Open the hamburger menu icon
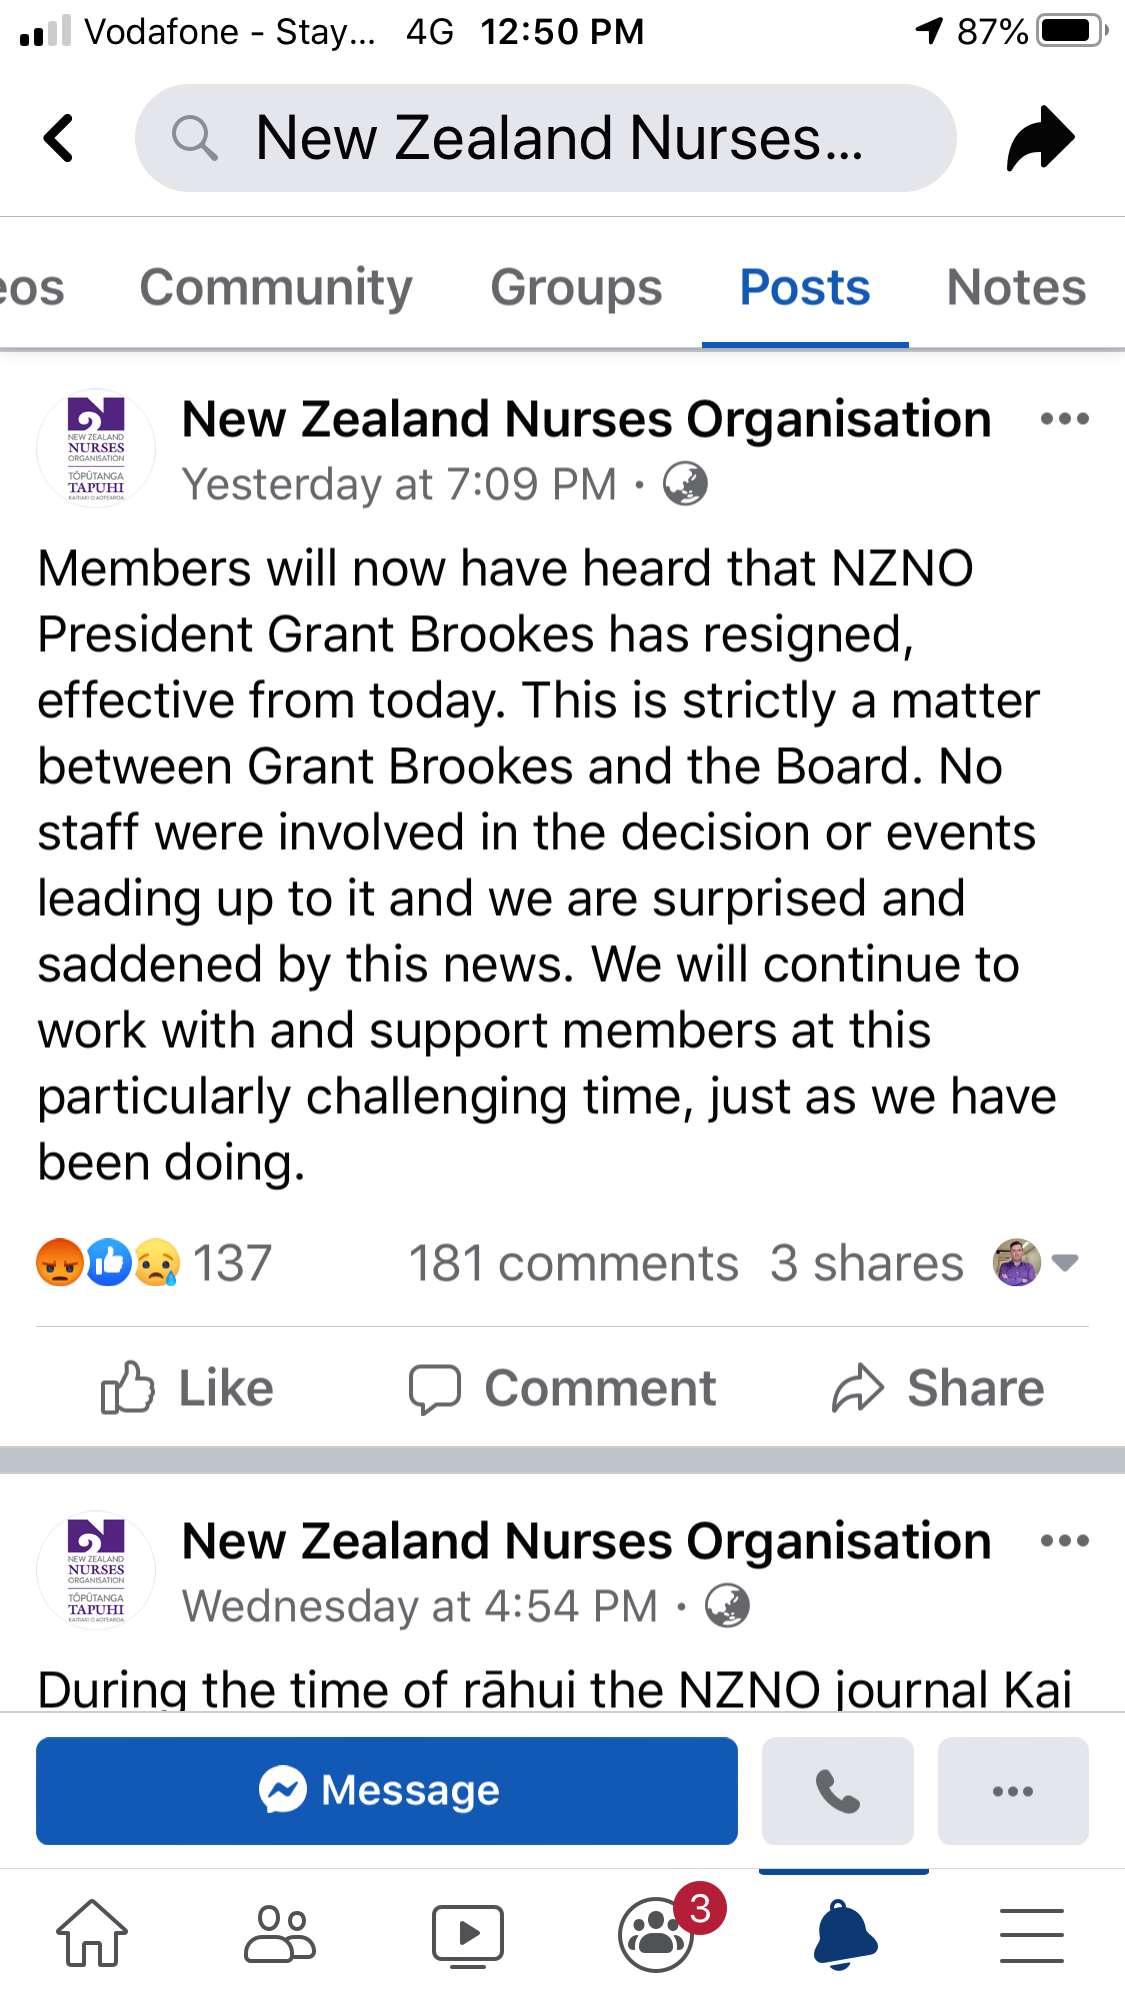The height and width of the screenshot is (2001, 1125). 1031,1932
